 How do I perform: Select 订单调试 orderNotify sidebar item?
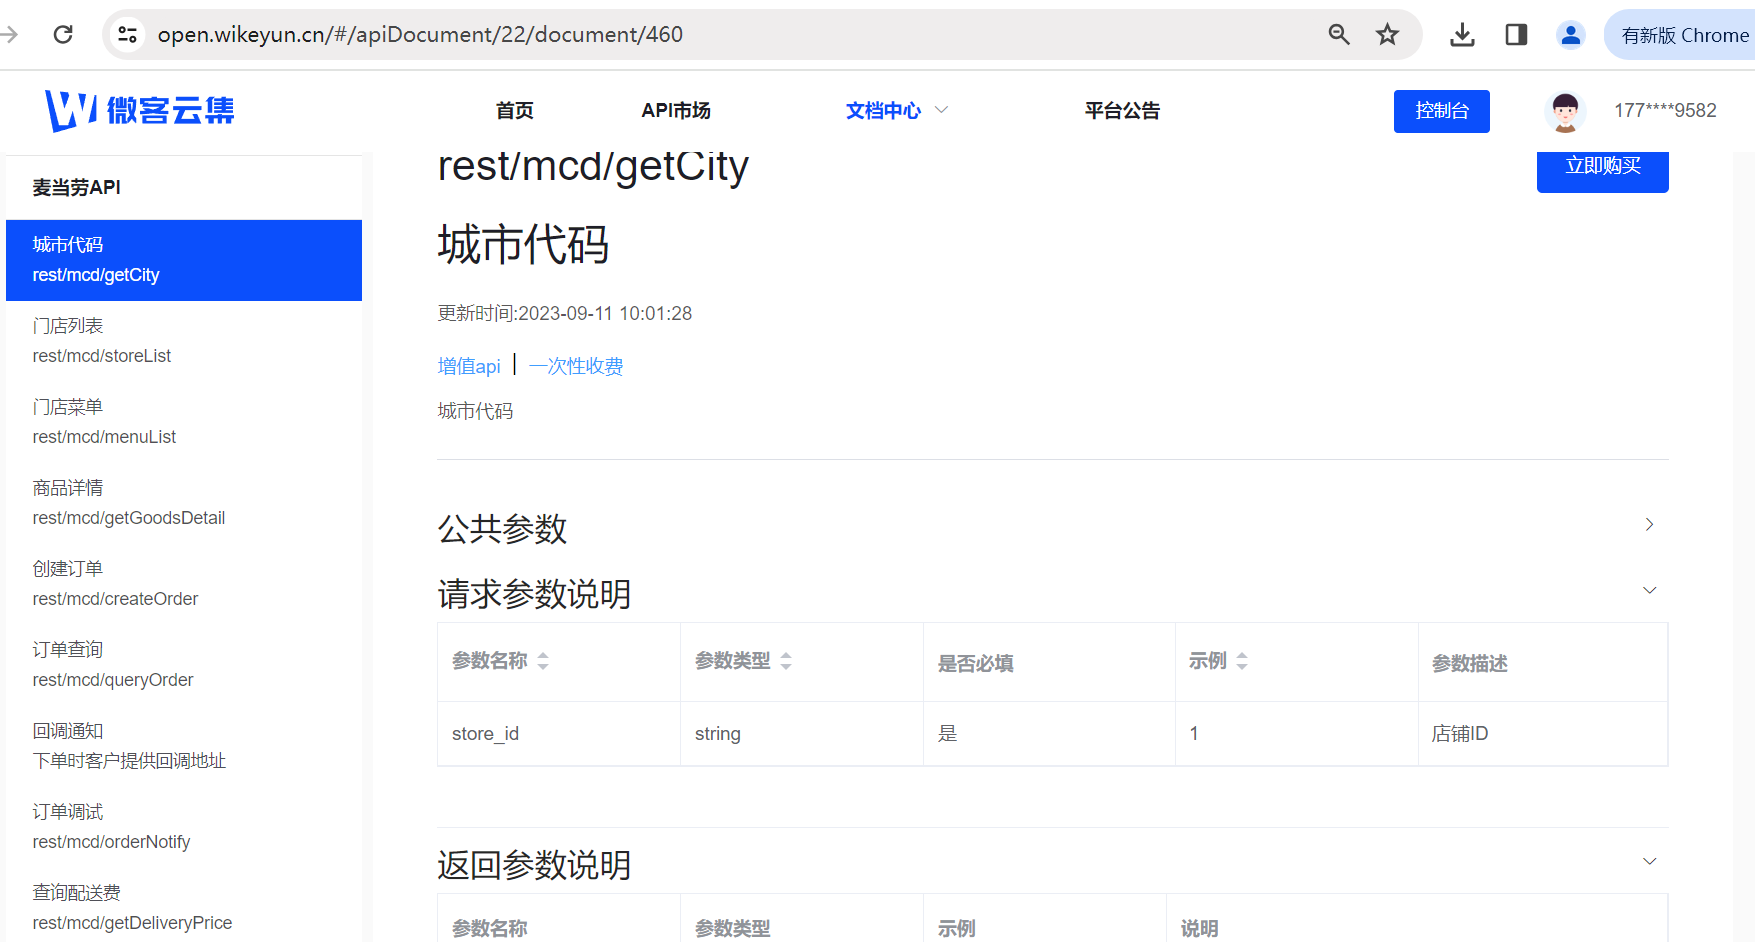point(184,827)
